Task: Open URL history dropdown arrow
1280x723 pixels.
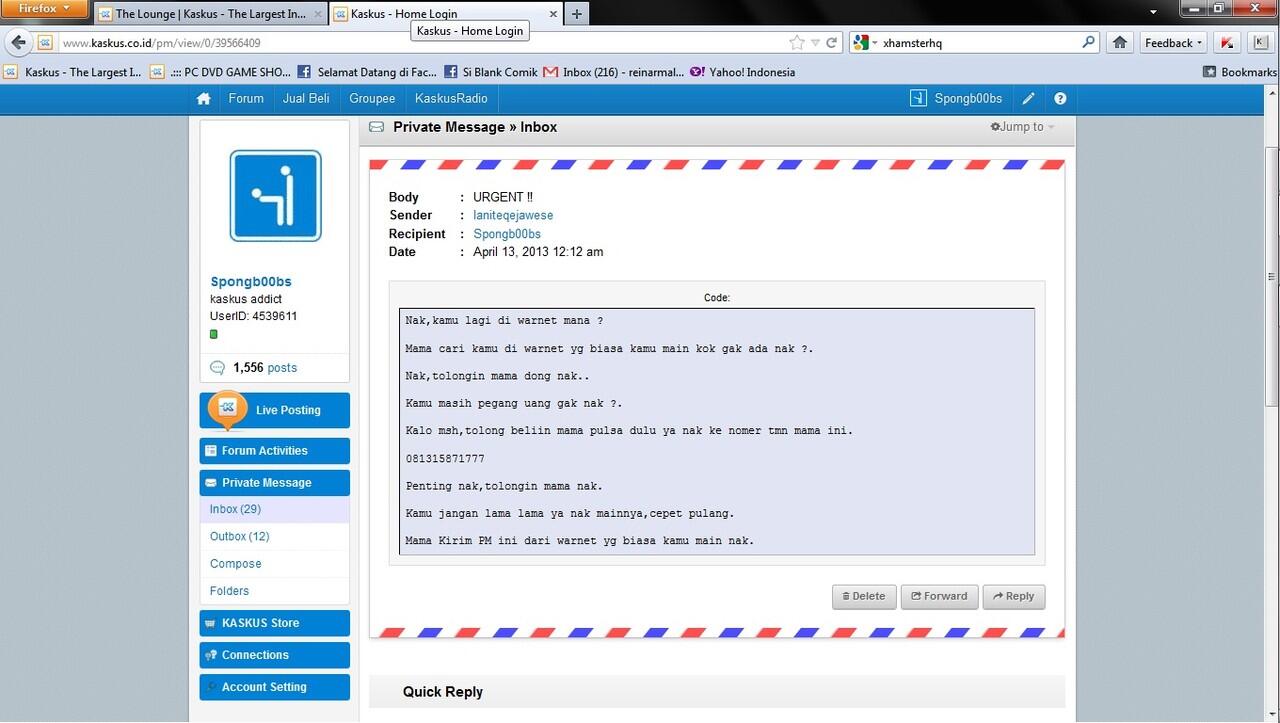Action: (x=816, y=43)
